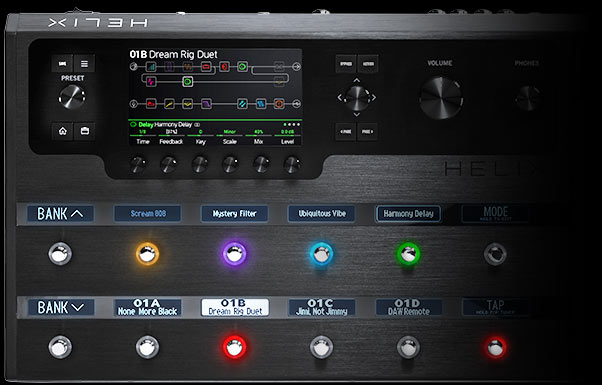
Task: Push the ACTION button above the joystick
Action: pos(368,64)
